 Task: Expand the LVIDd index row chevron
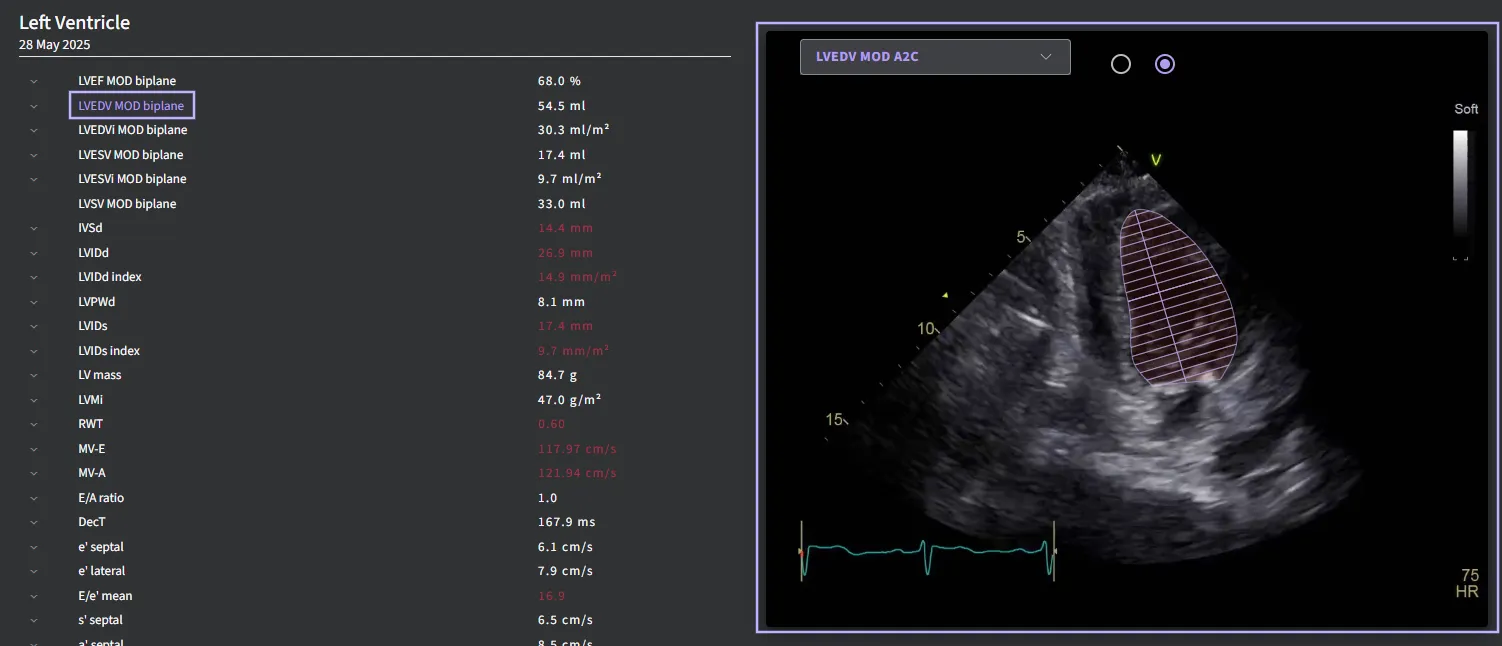[x=34, y=277]
